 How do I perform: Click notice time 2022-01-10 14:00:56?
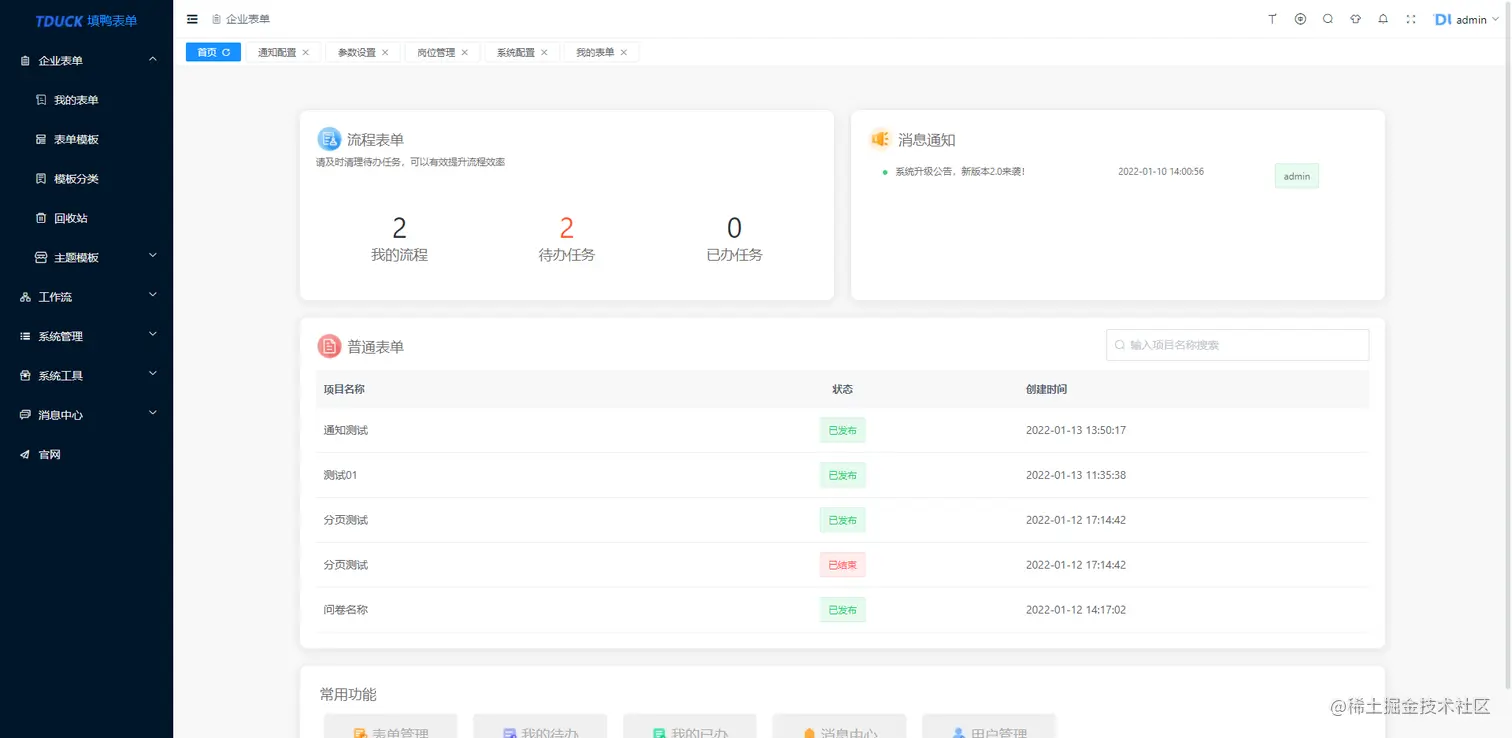[1161, 172]
